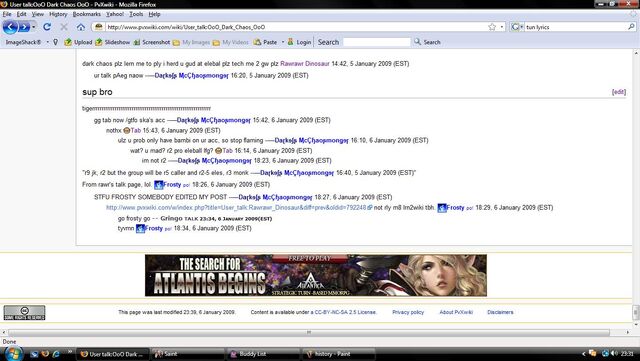Click the Tab user link at 16:14
This screenshot has height=361, width=640.
[x=227, y=151]
